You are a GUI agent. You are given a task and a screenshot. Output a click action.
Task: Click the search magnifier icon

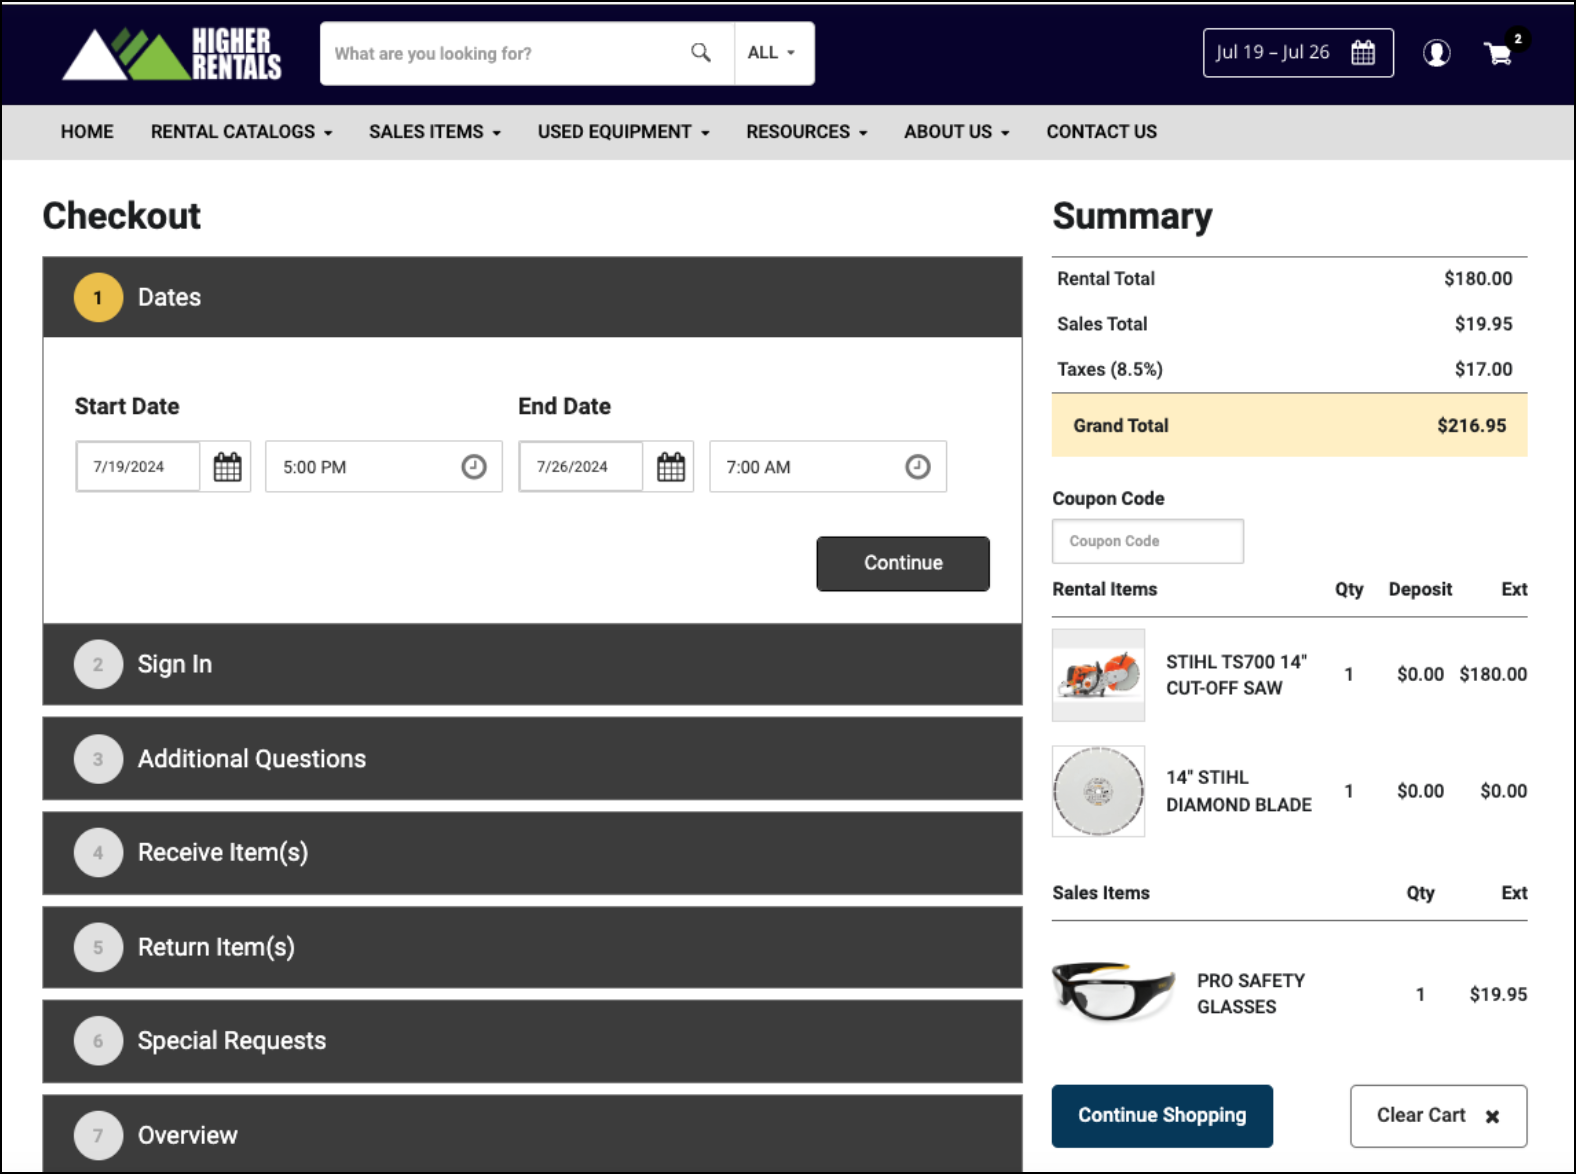coord(700,53)
